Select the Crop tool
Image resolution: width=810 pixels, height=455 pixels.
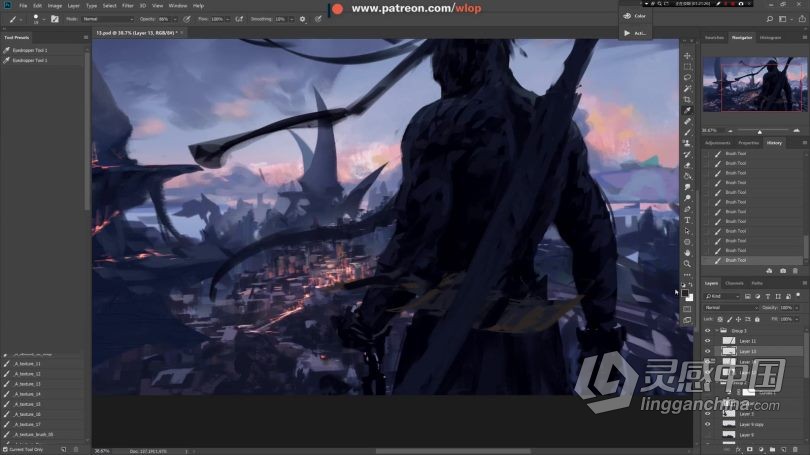(x=687, y=99)
